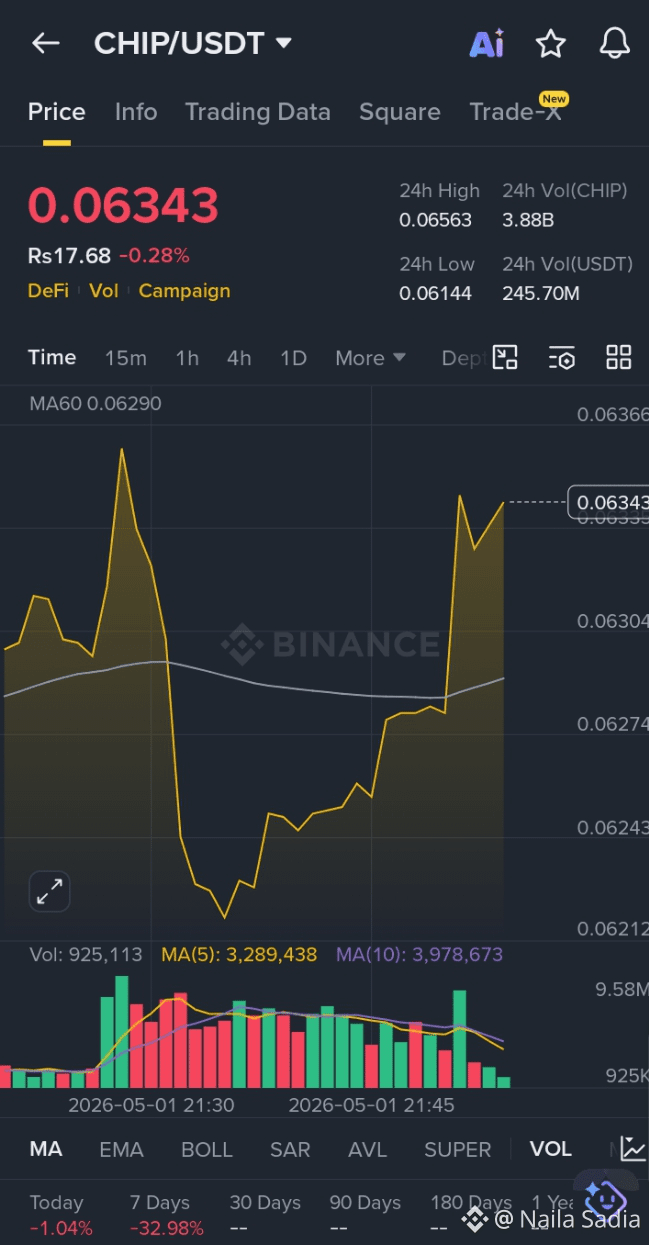The width and height of the screenshot is (649, 1245).
Task: Toggle the VOL sub-indicator
Action: click(551, 1149)
